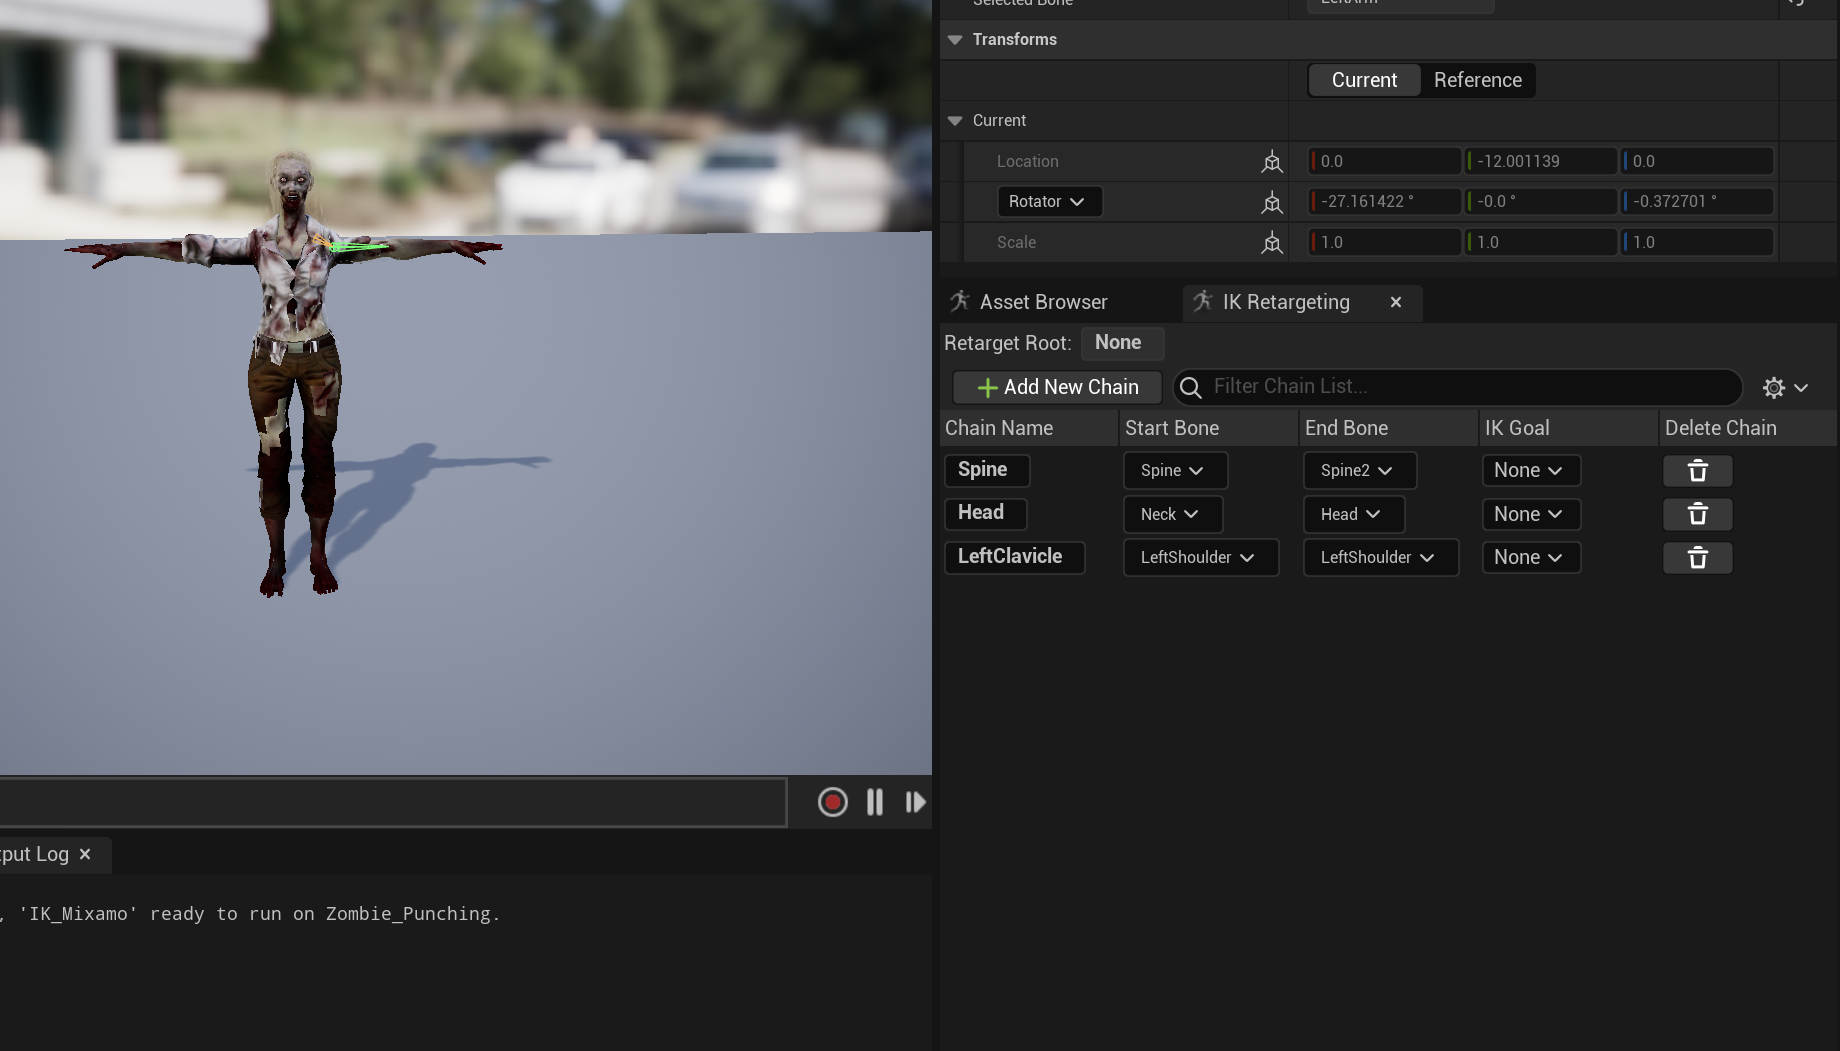Open chain list settings gear
Image resolution: width=1840 pixels, height=1051 pixels.
[1785, 387]
